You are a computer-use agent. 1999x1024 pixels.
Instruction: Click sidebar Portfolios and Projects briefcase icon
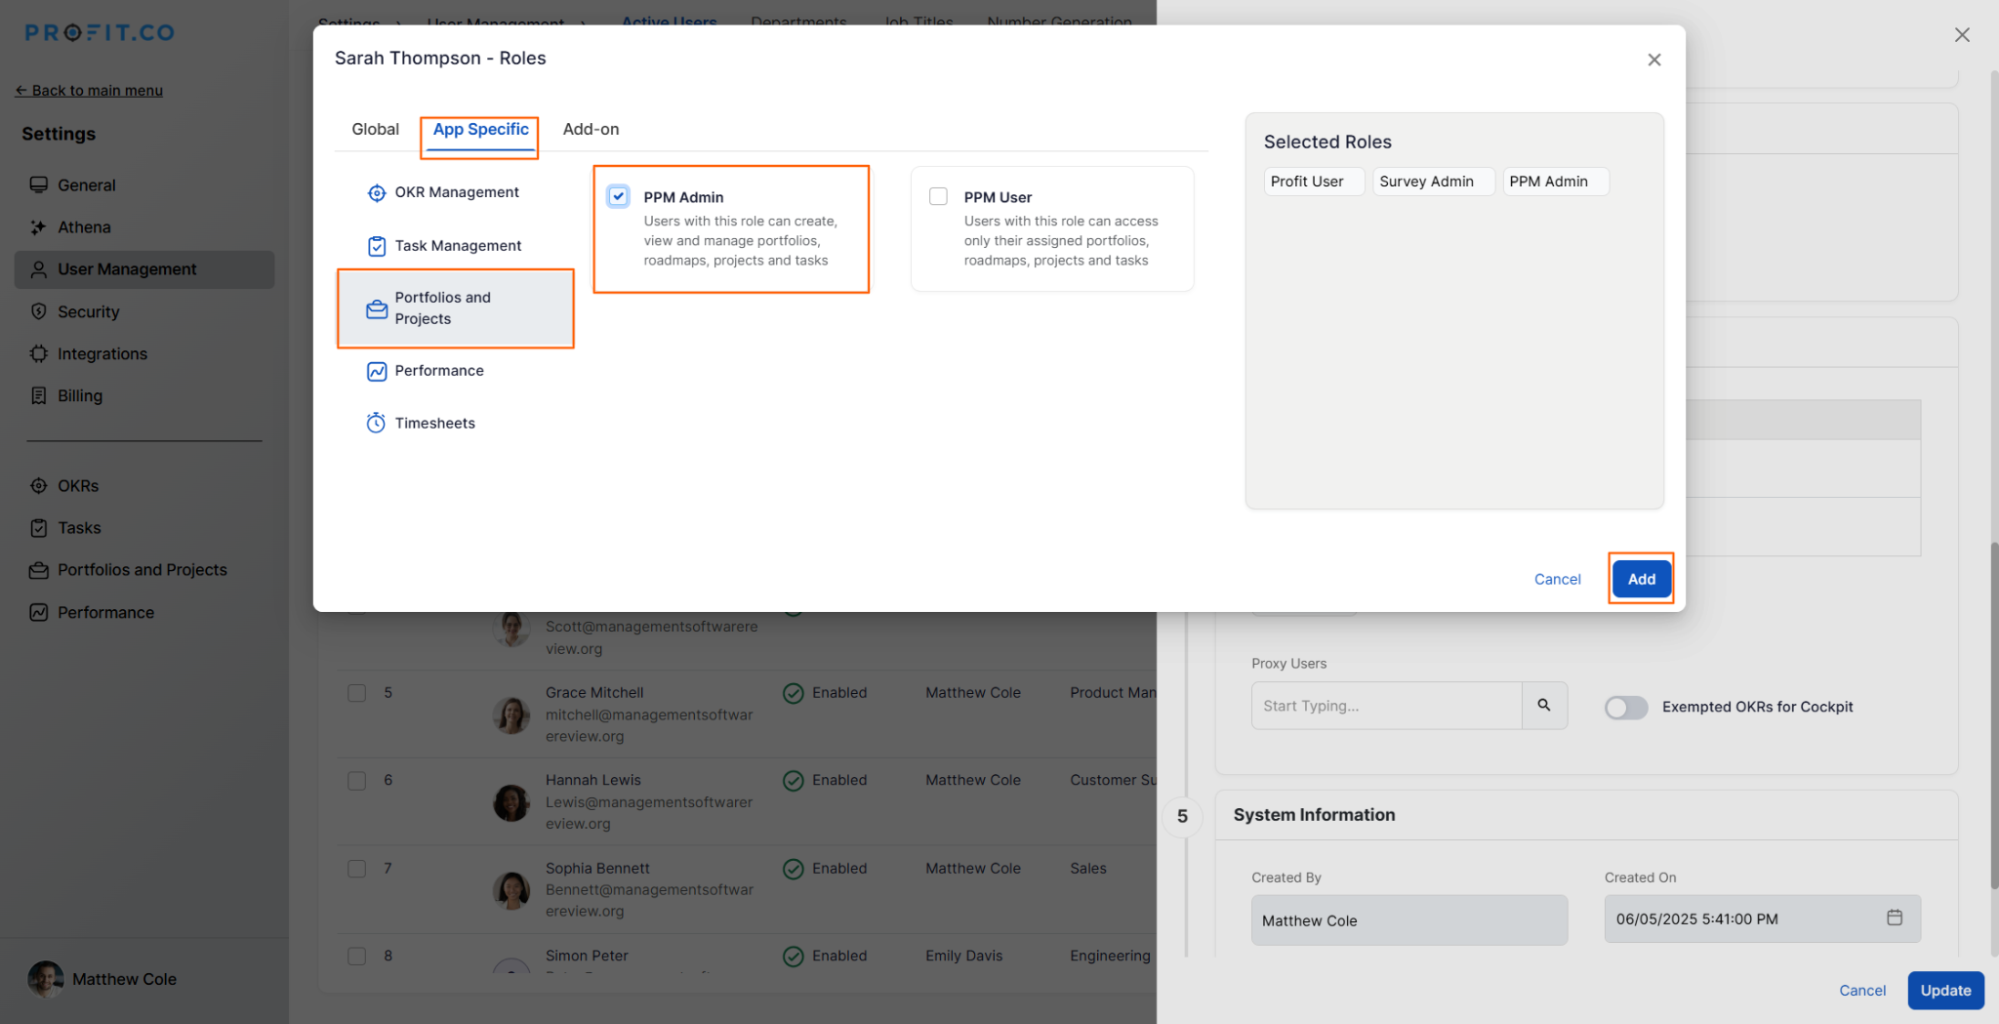tap(39, 570)
